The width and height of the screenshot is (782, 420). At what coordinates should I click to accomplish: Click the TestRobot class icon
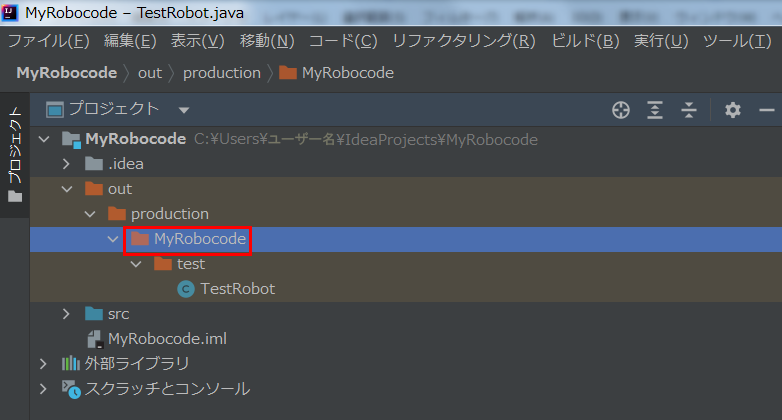coord(186,288)
